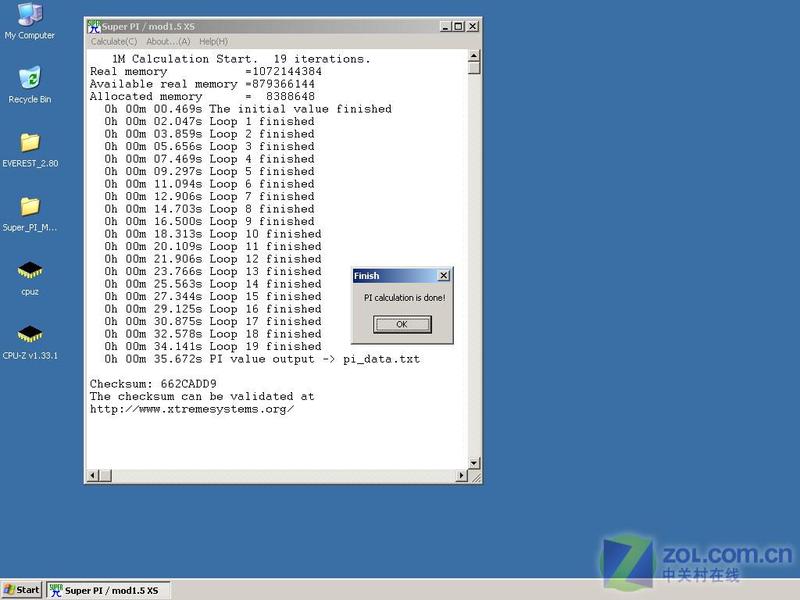Click the 'Real memory =1072144384' line
Screen dimensions: 800x600
(206, 71)
